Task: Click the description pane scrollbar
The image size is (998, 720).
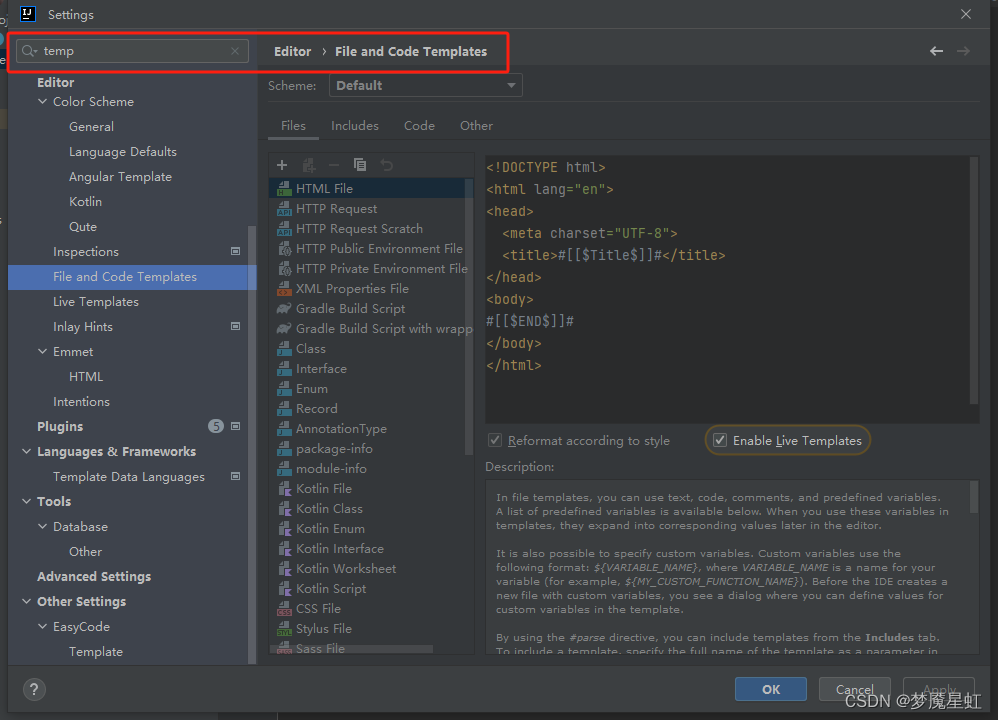Action: pos(974,497)
